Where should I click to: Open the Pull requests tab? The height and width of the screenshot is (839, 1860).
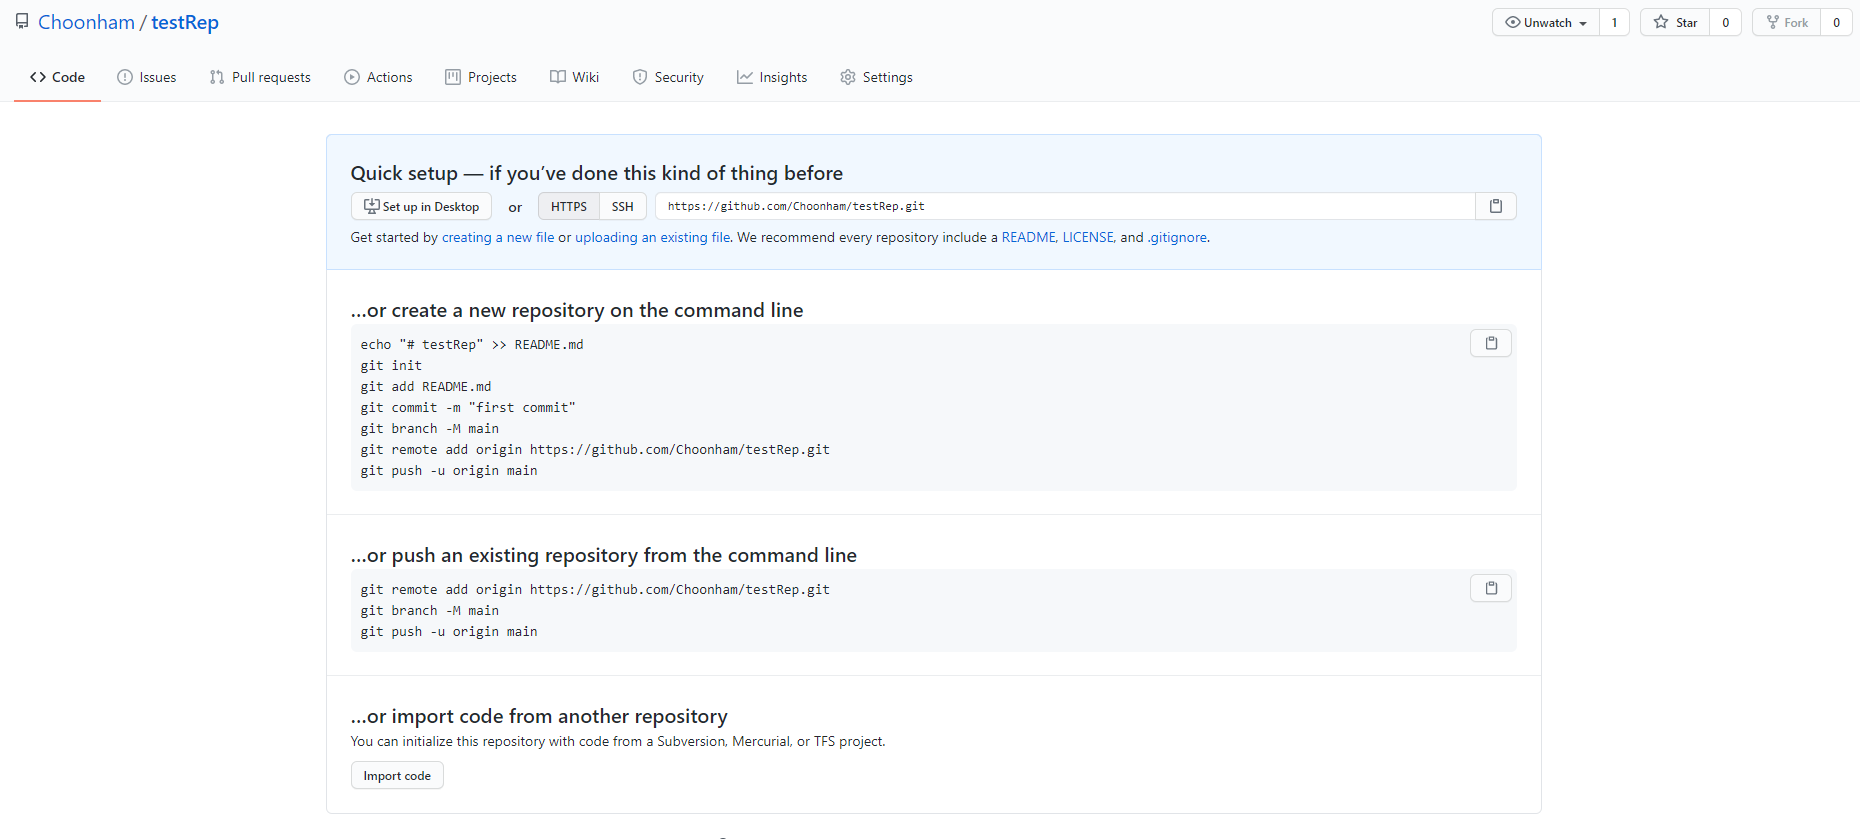tap(260, 77)
